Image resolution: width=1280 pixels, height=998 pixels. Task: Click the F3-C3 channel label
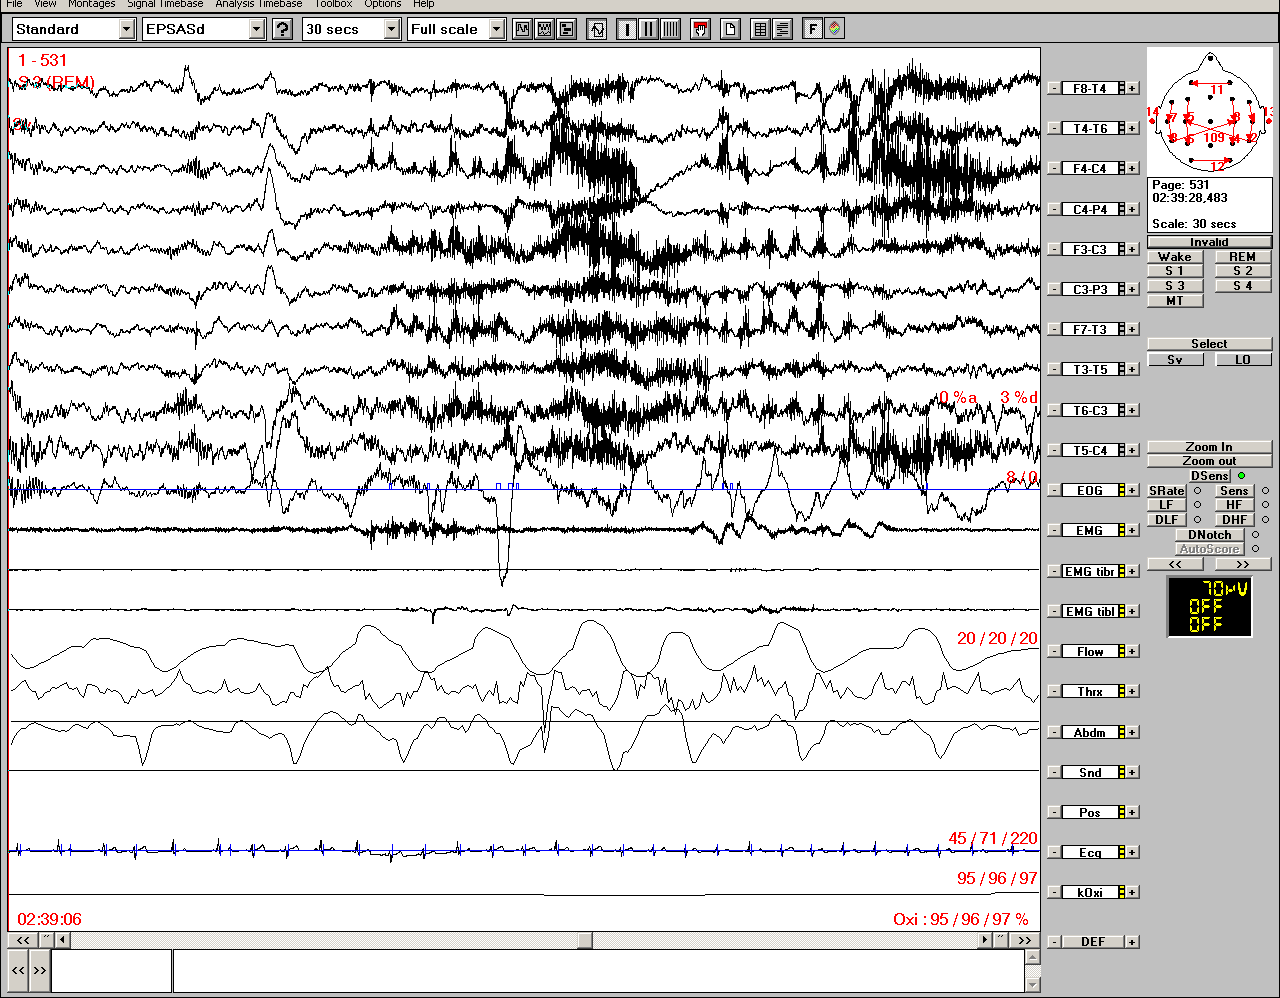point(1089,250)
